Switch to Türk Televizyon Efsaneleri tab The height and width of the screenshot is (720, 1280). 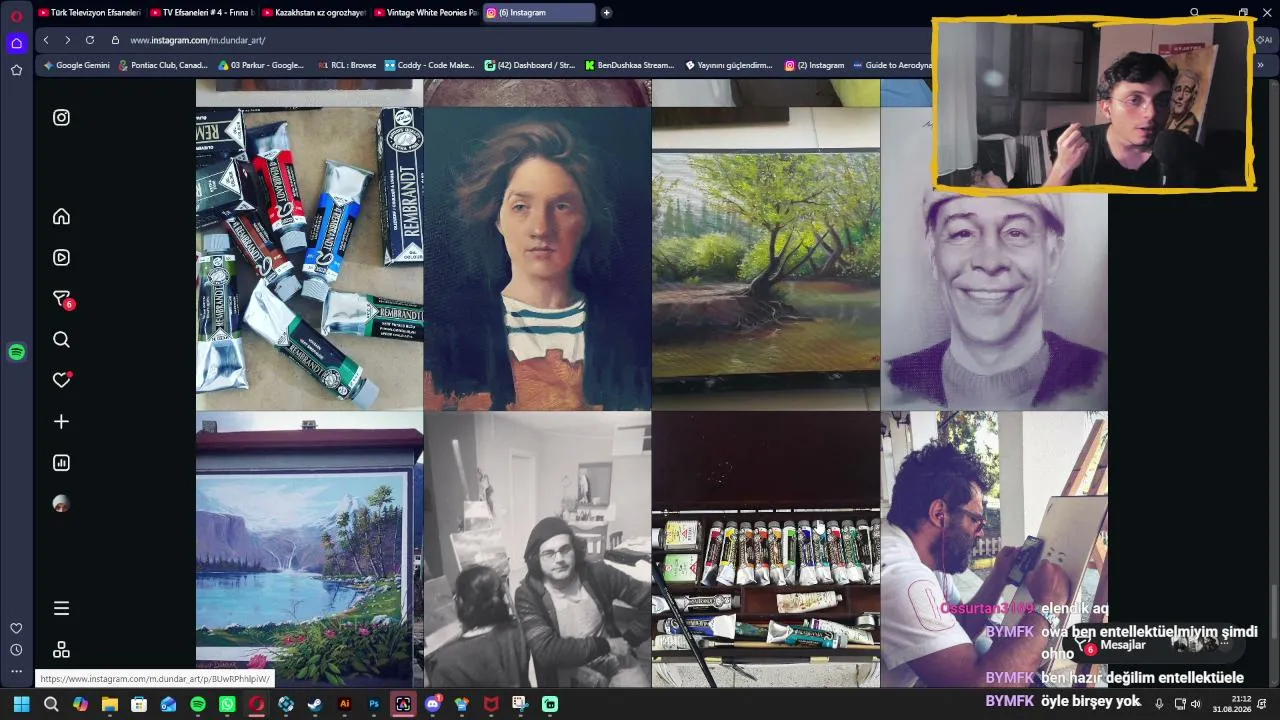click(89, 13)
